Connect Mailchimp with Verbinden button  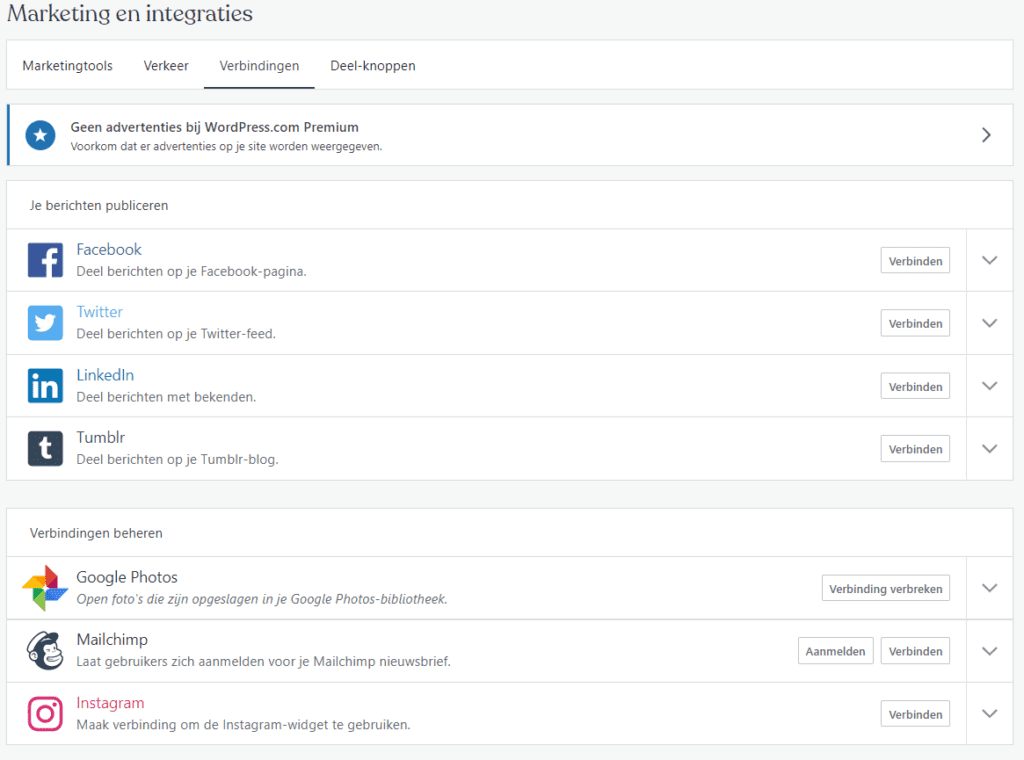click(915, 651)
